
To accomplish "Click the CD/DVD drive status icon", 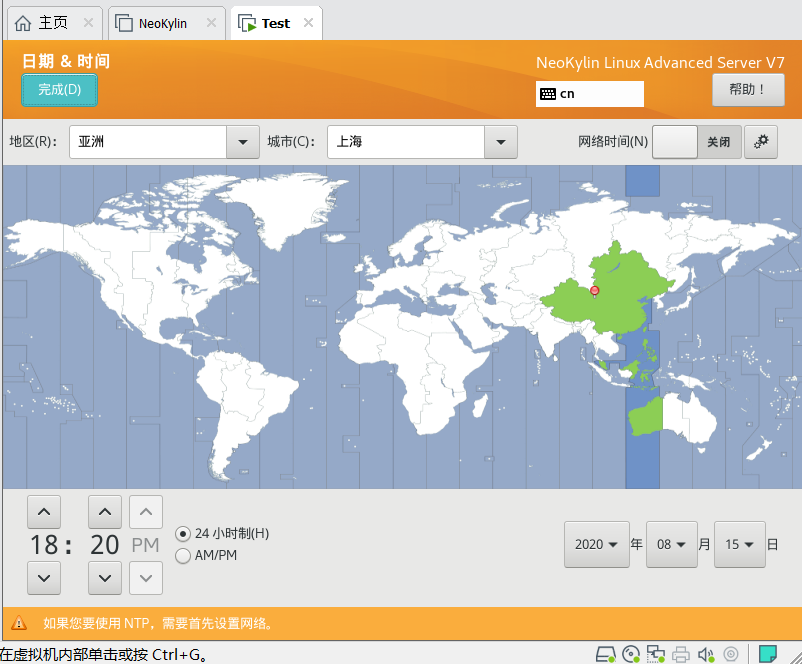I will (631, 654).
